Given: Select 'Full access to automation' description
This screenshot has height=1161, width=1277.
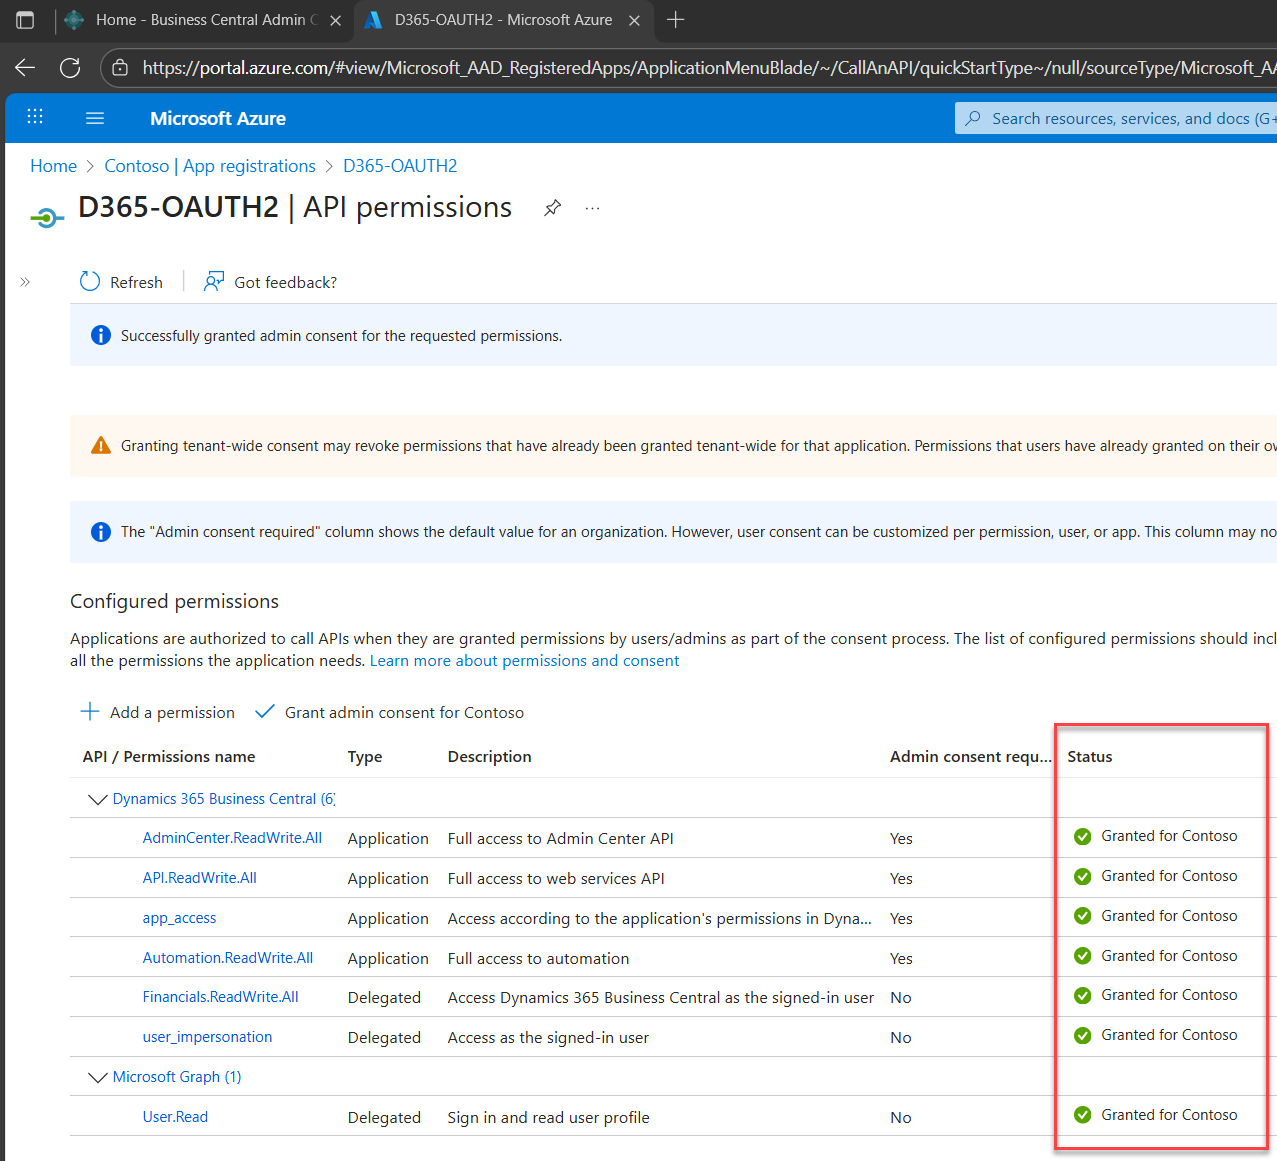Looking at the screenshot, I should [x=539, y=958].
